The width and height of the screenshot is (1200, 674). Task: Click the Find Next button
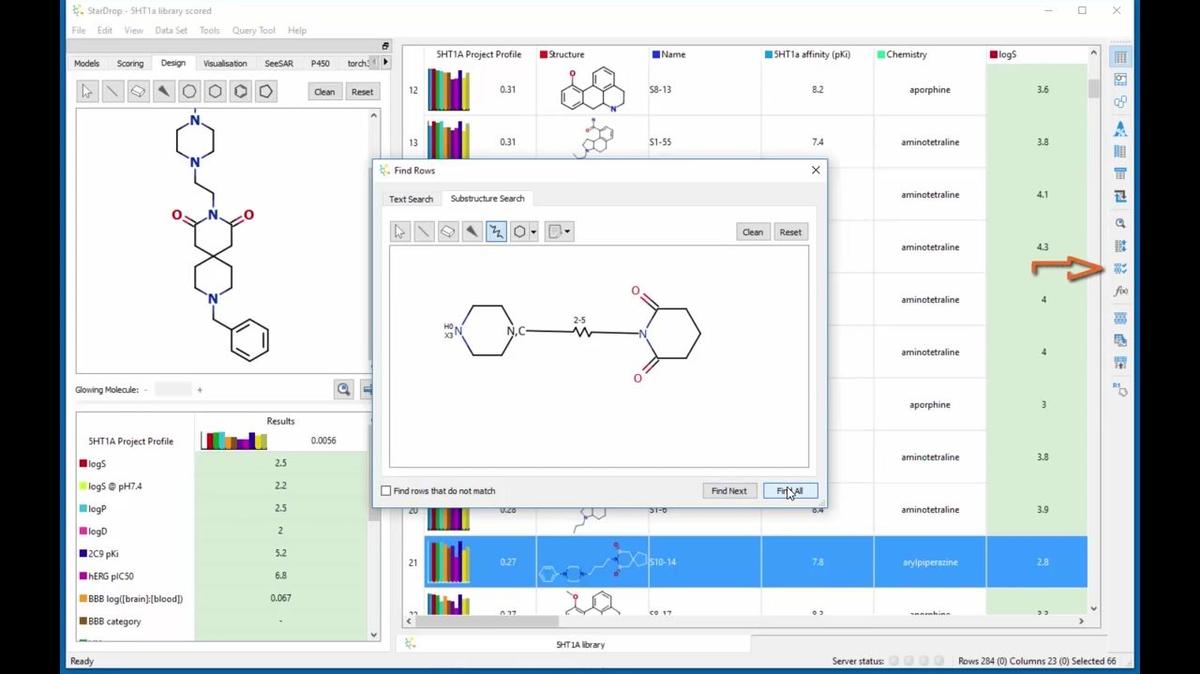(729, 491)
